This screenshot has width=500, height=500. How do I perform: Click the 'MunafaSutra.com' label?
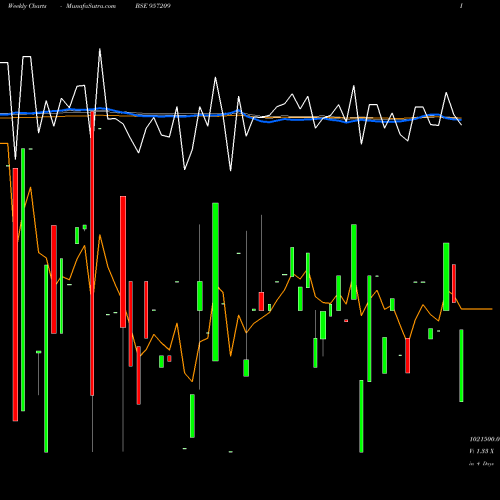pos(91,6)
